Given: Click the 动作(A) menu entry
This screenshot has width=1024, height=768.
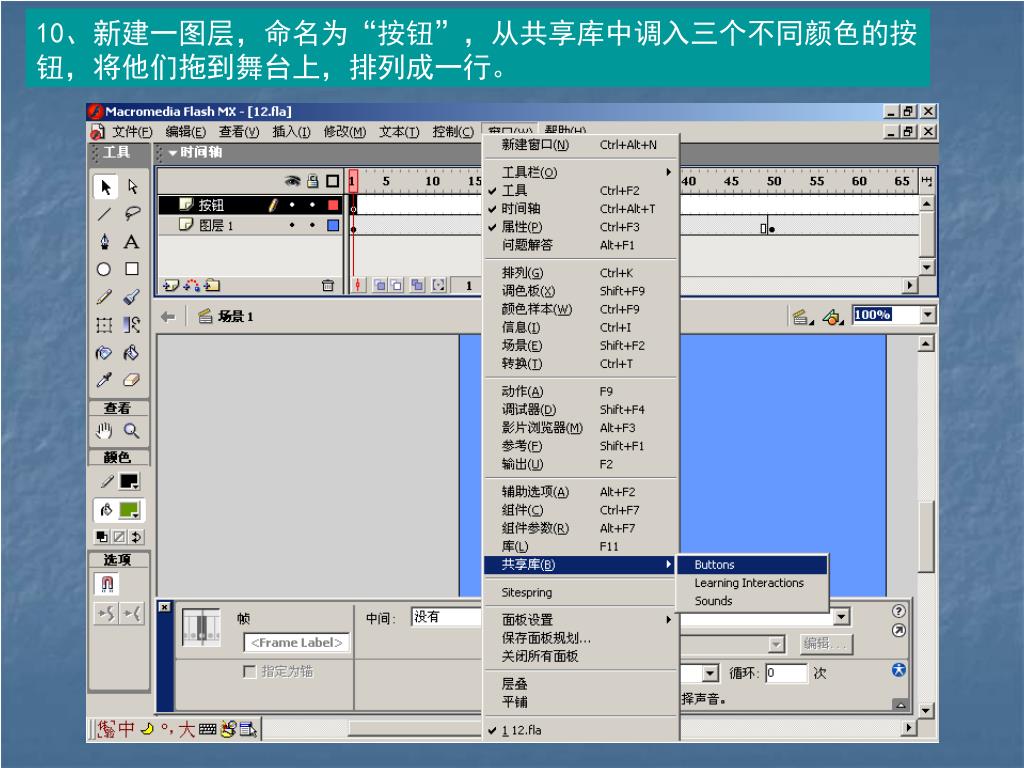Looking at the screenshot, I should click(581, 392).
